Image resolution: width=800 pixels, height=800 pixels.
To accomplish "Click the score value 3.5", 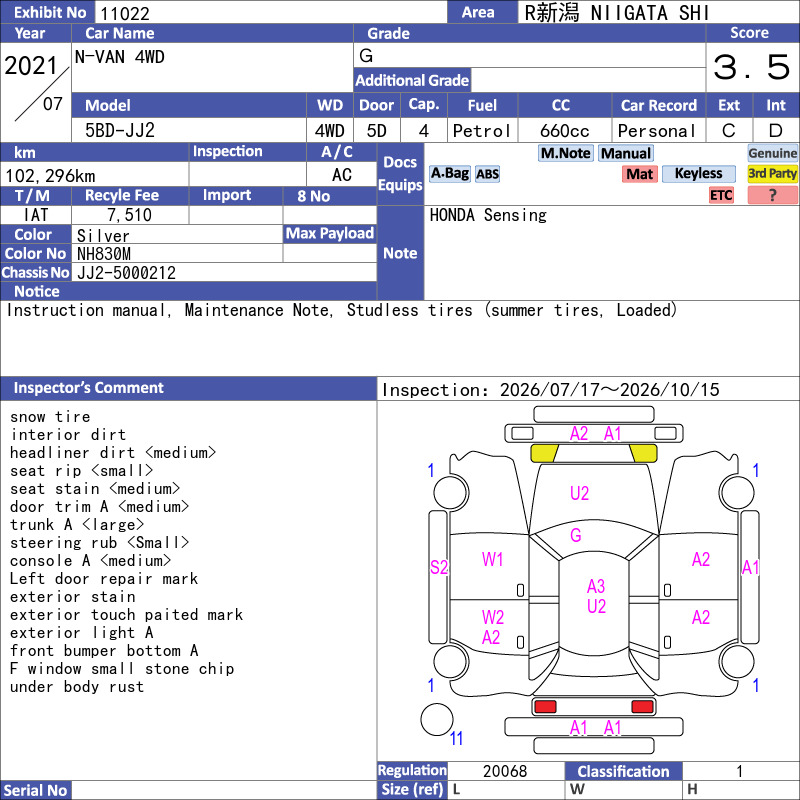I will 752,67.
